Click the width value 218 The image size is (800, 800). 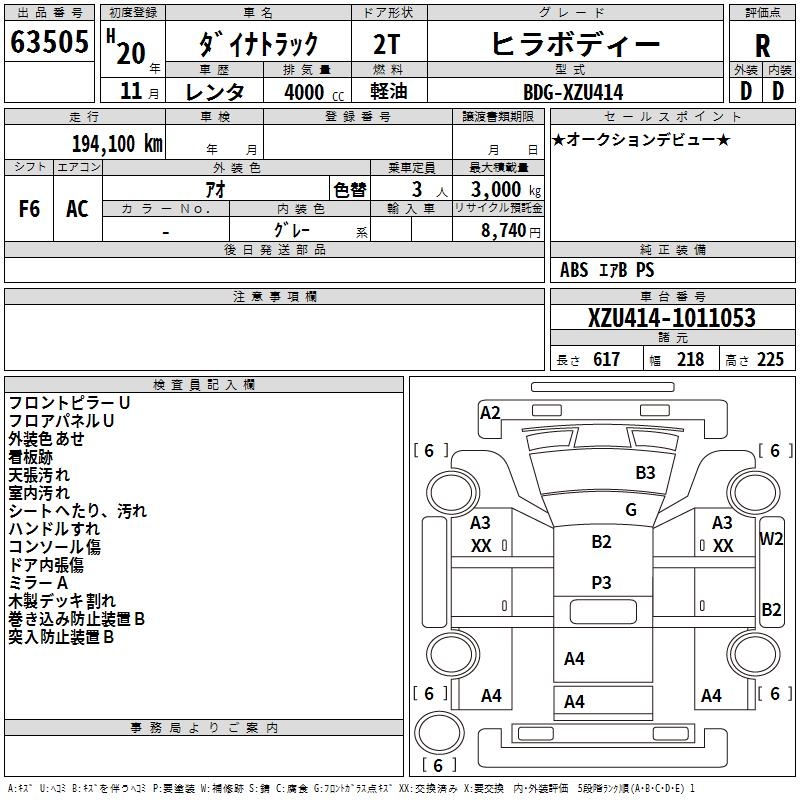pyautogui.click(x=690, y=360)
